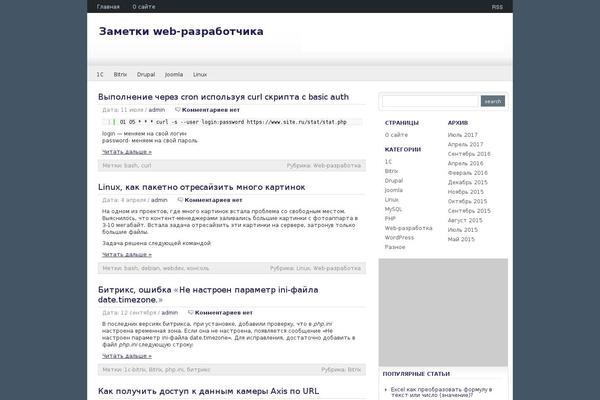The image size is (600, 400).
Task: Click the gray banner placeholder in sidebar
Action: pos(443,312)
